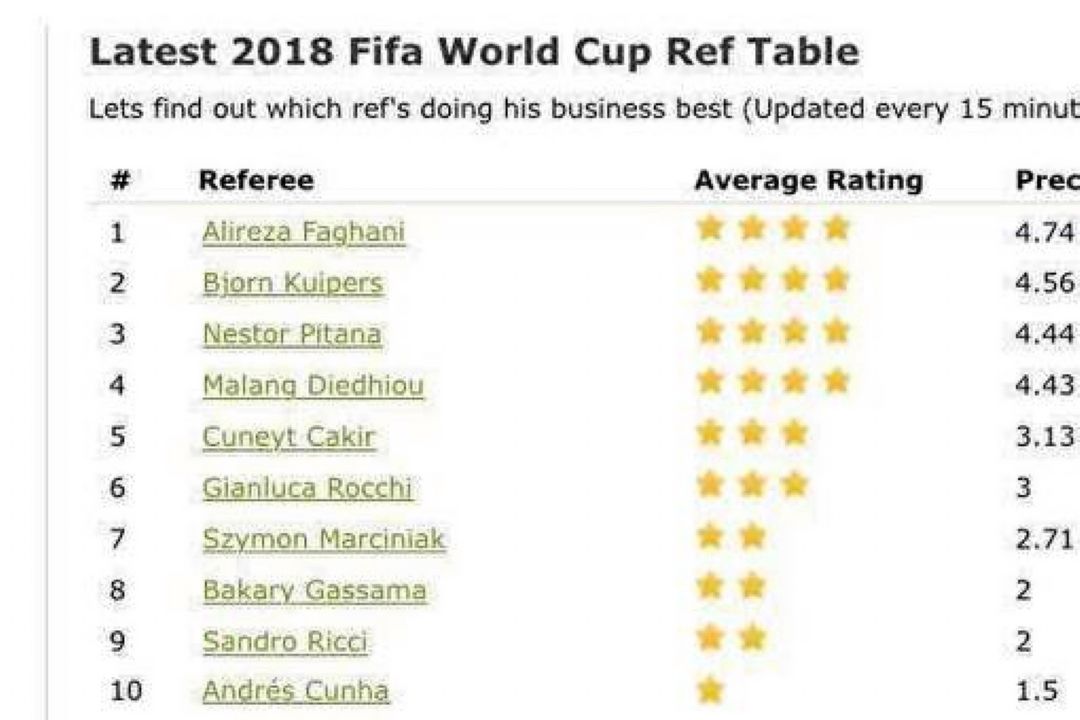This screenshot has height=720, width=1080.
Task: Click Gianluca Rocchi's first rating star
Action: pyautogui.click(x=710, y=485)
